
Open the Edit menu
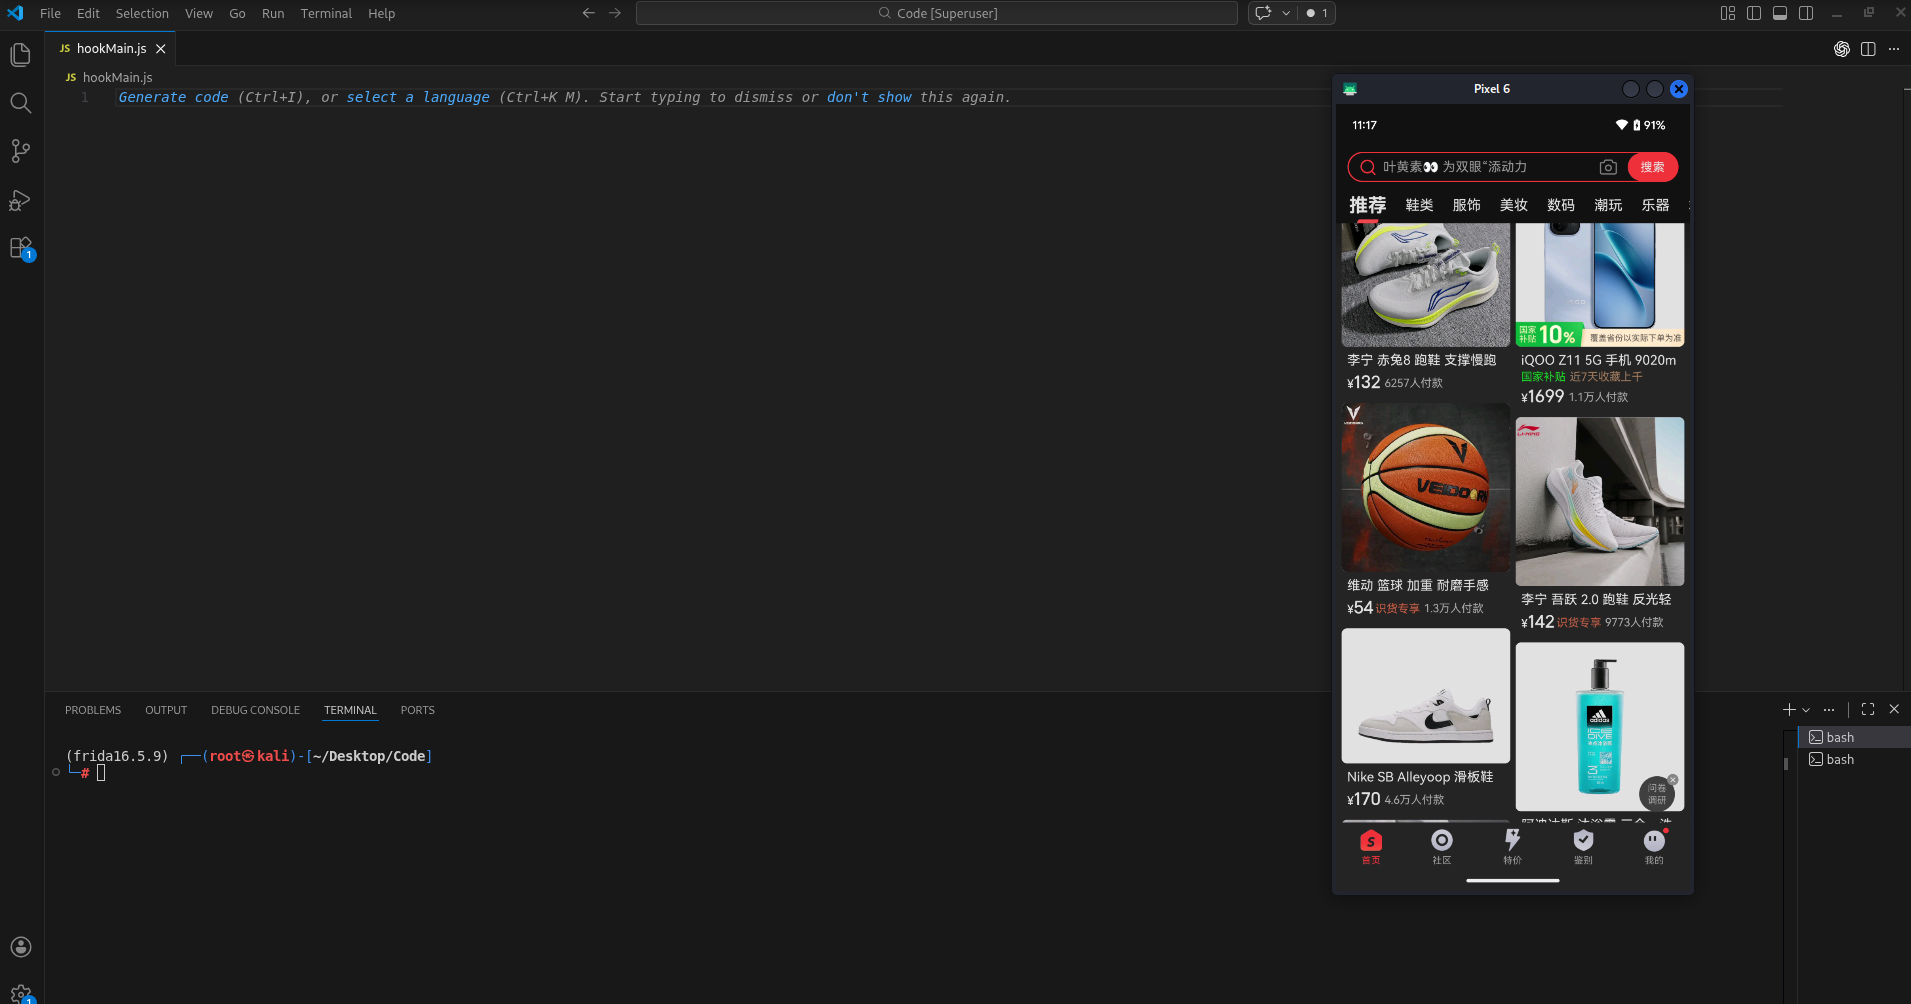coord(88,13)
